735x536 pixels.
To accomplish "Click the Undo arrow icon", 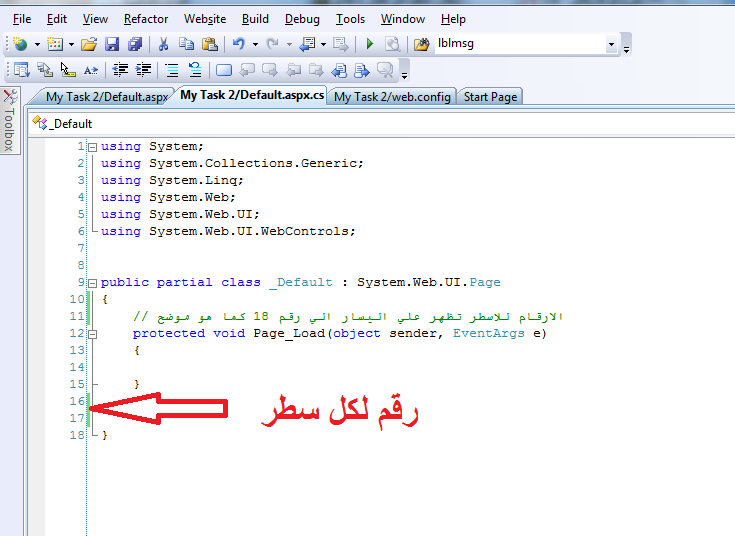I will pos(239,44).
